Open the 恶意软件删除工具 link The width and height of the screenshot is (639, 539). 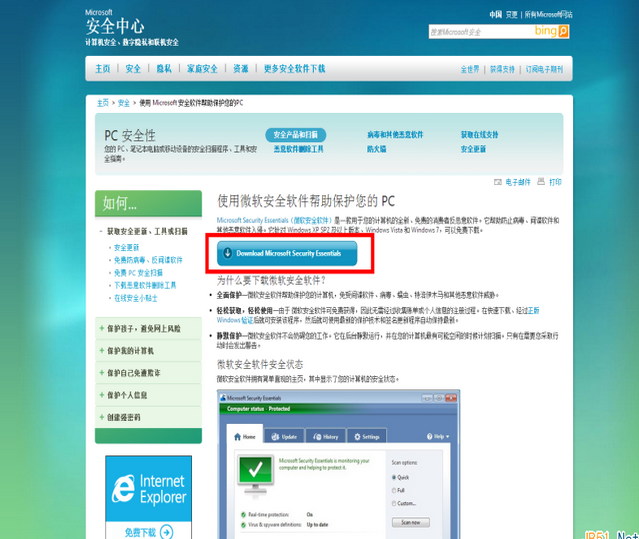[298, 149]
